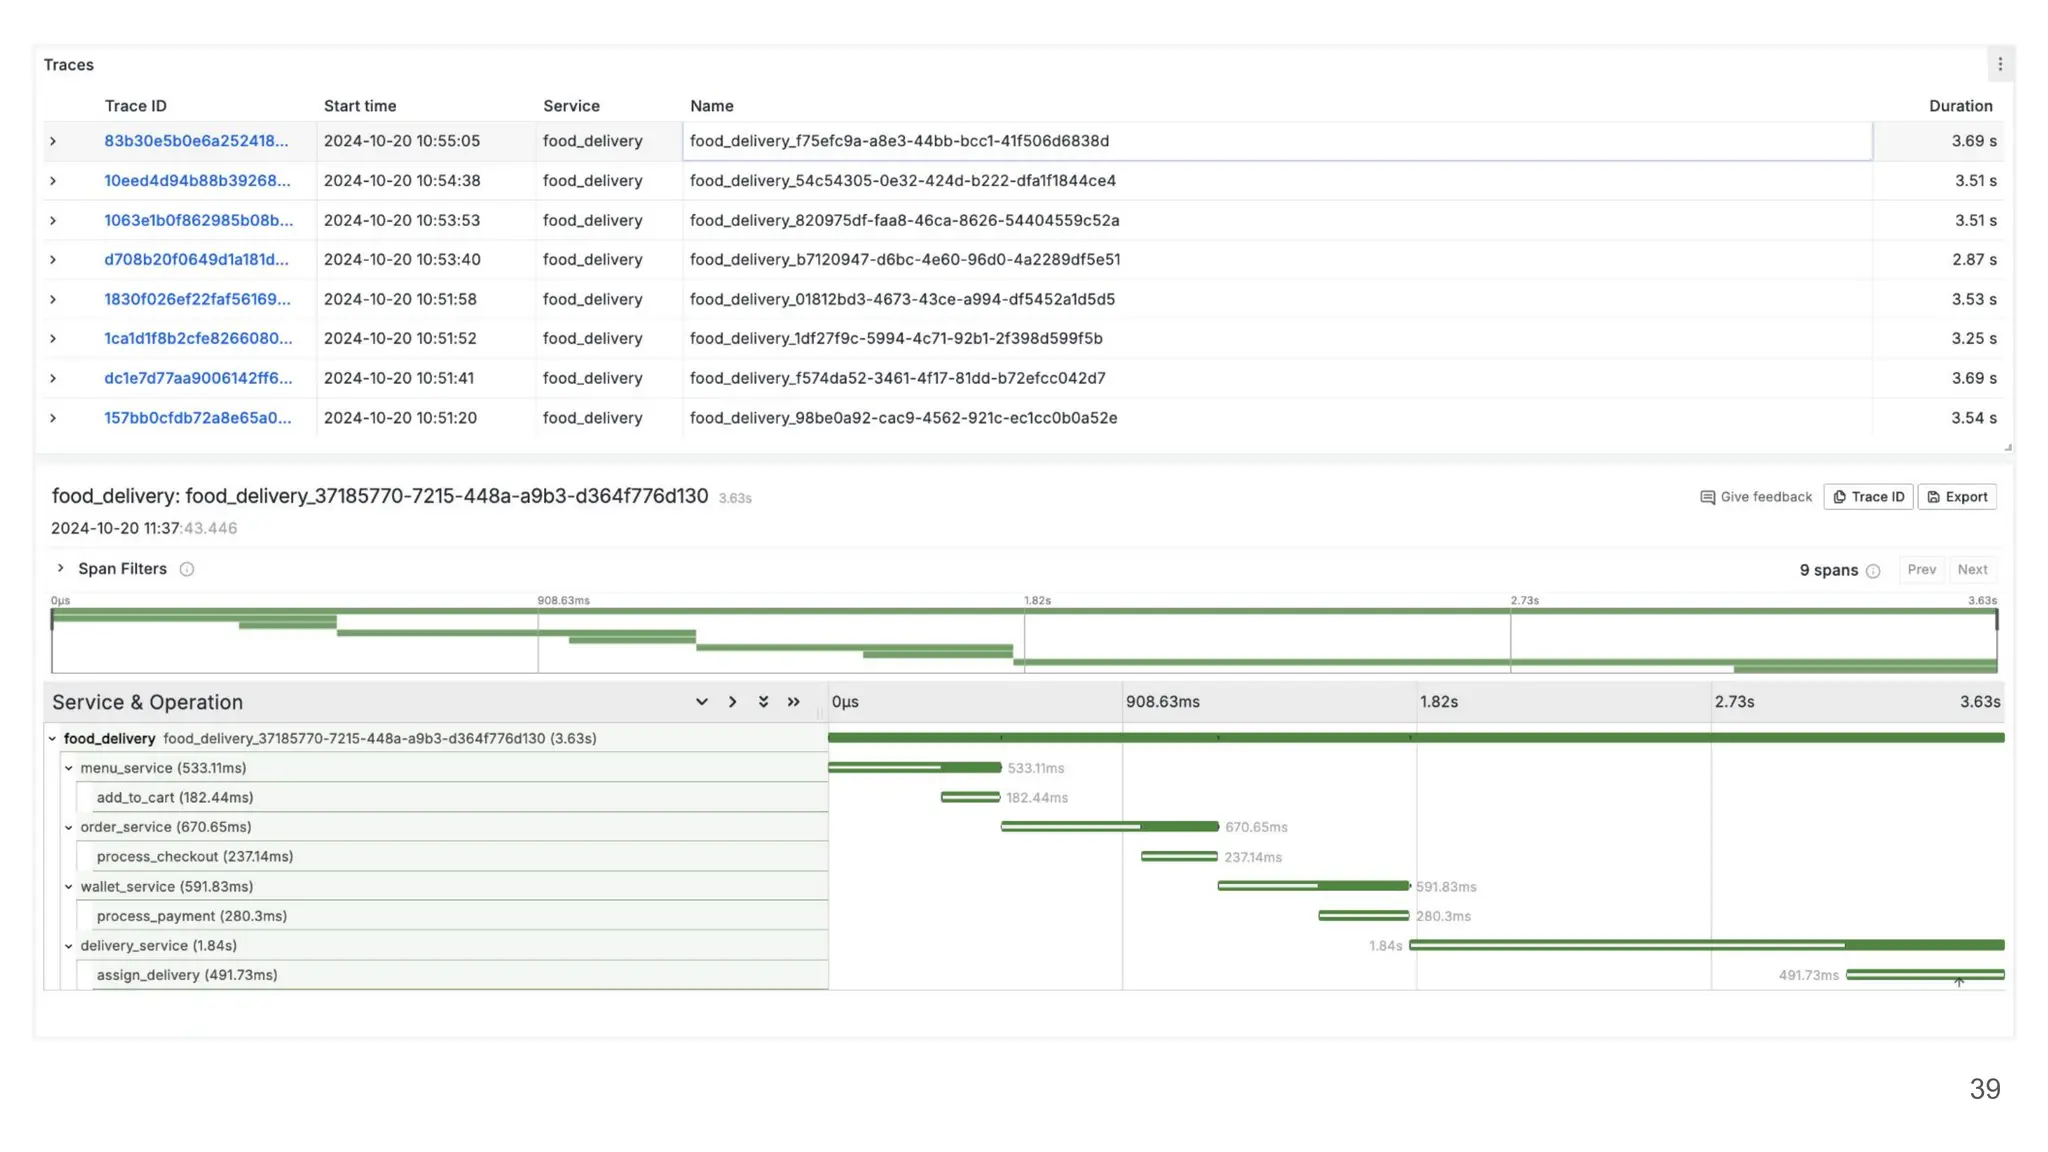
Task: Collapse the wallet_service span node
Action: (69, 887)
